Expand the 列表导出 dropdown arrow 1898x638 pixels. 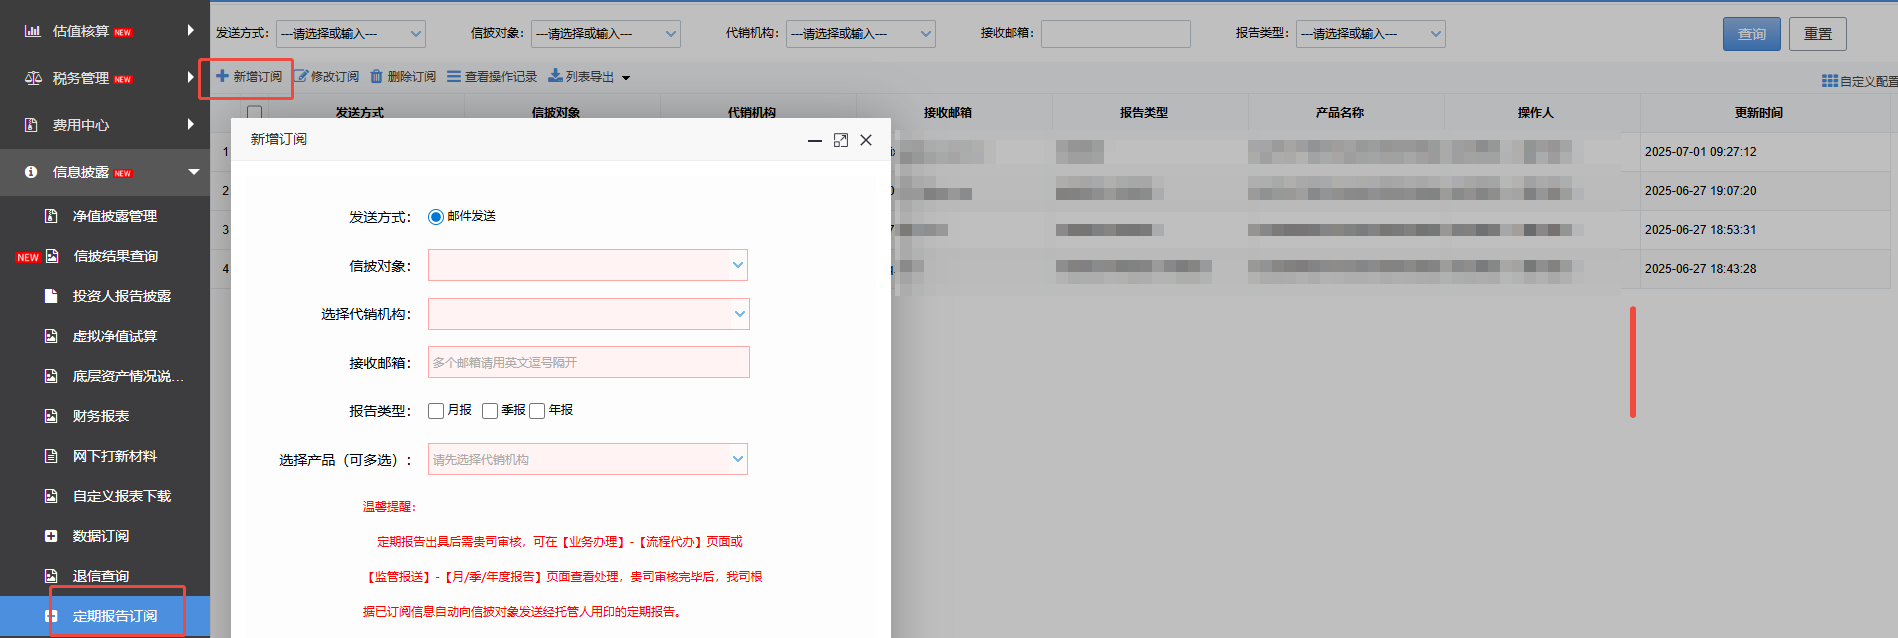tap(626, 78)
